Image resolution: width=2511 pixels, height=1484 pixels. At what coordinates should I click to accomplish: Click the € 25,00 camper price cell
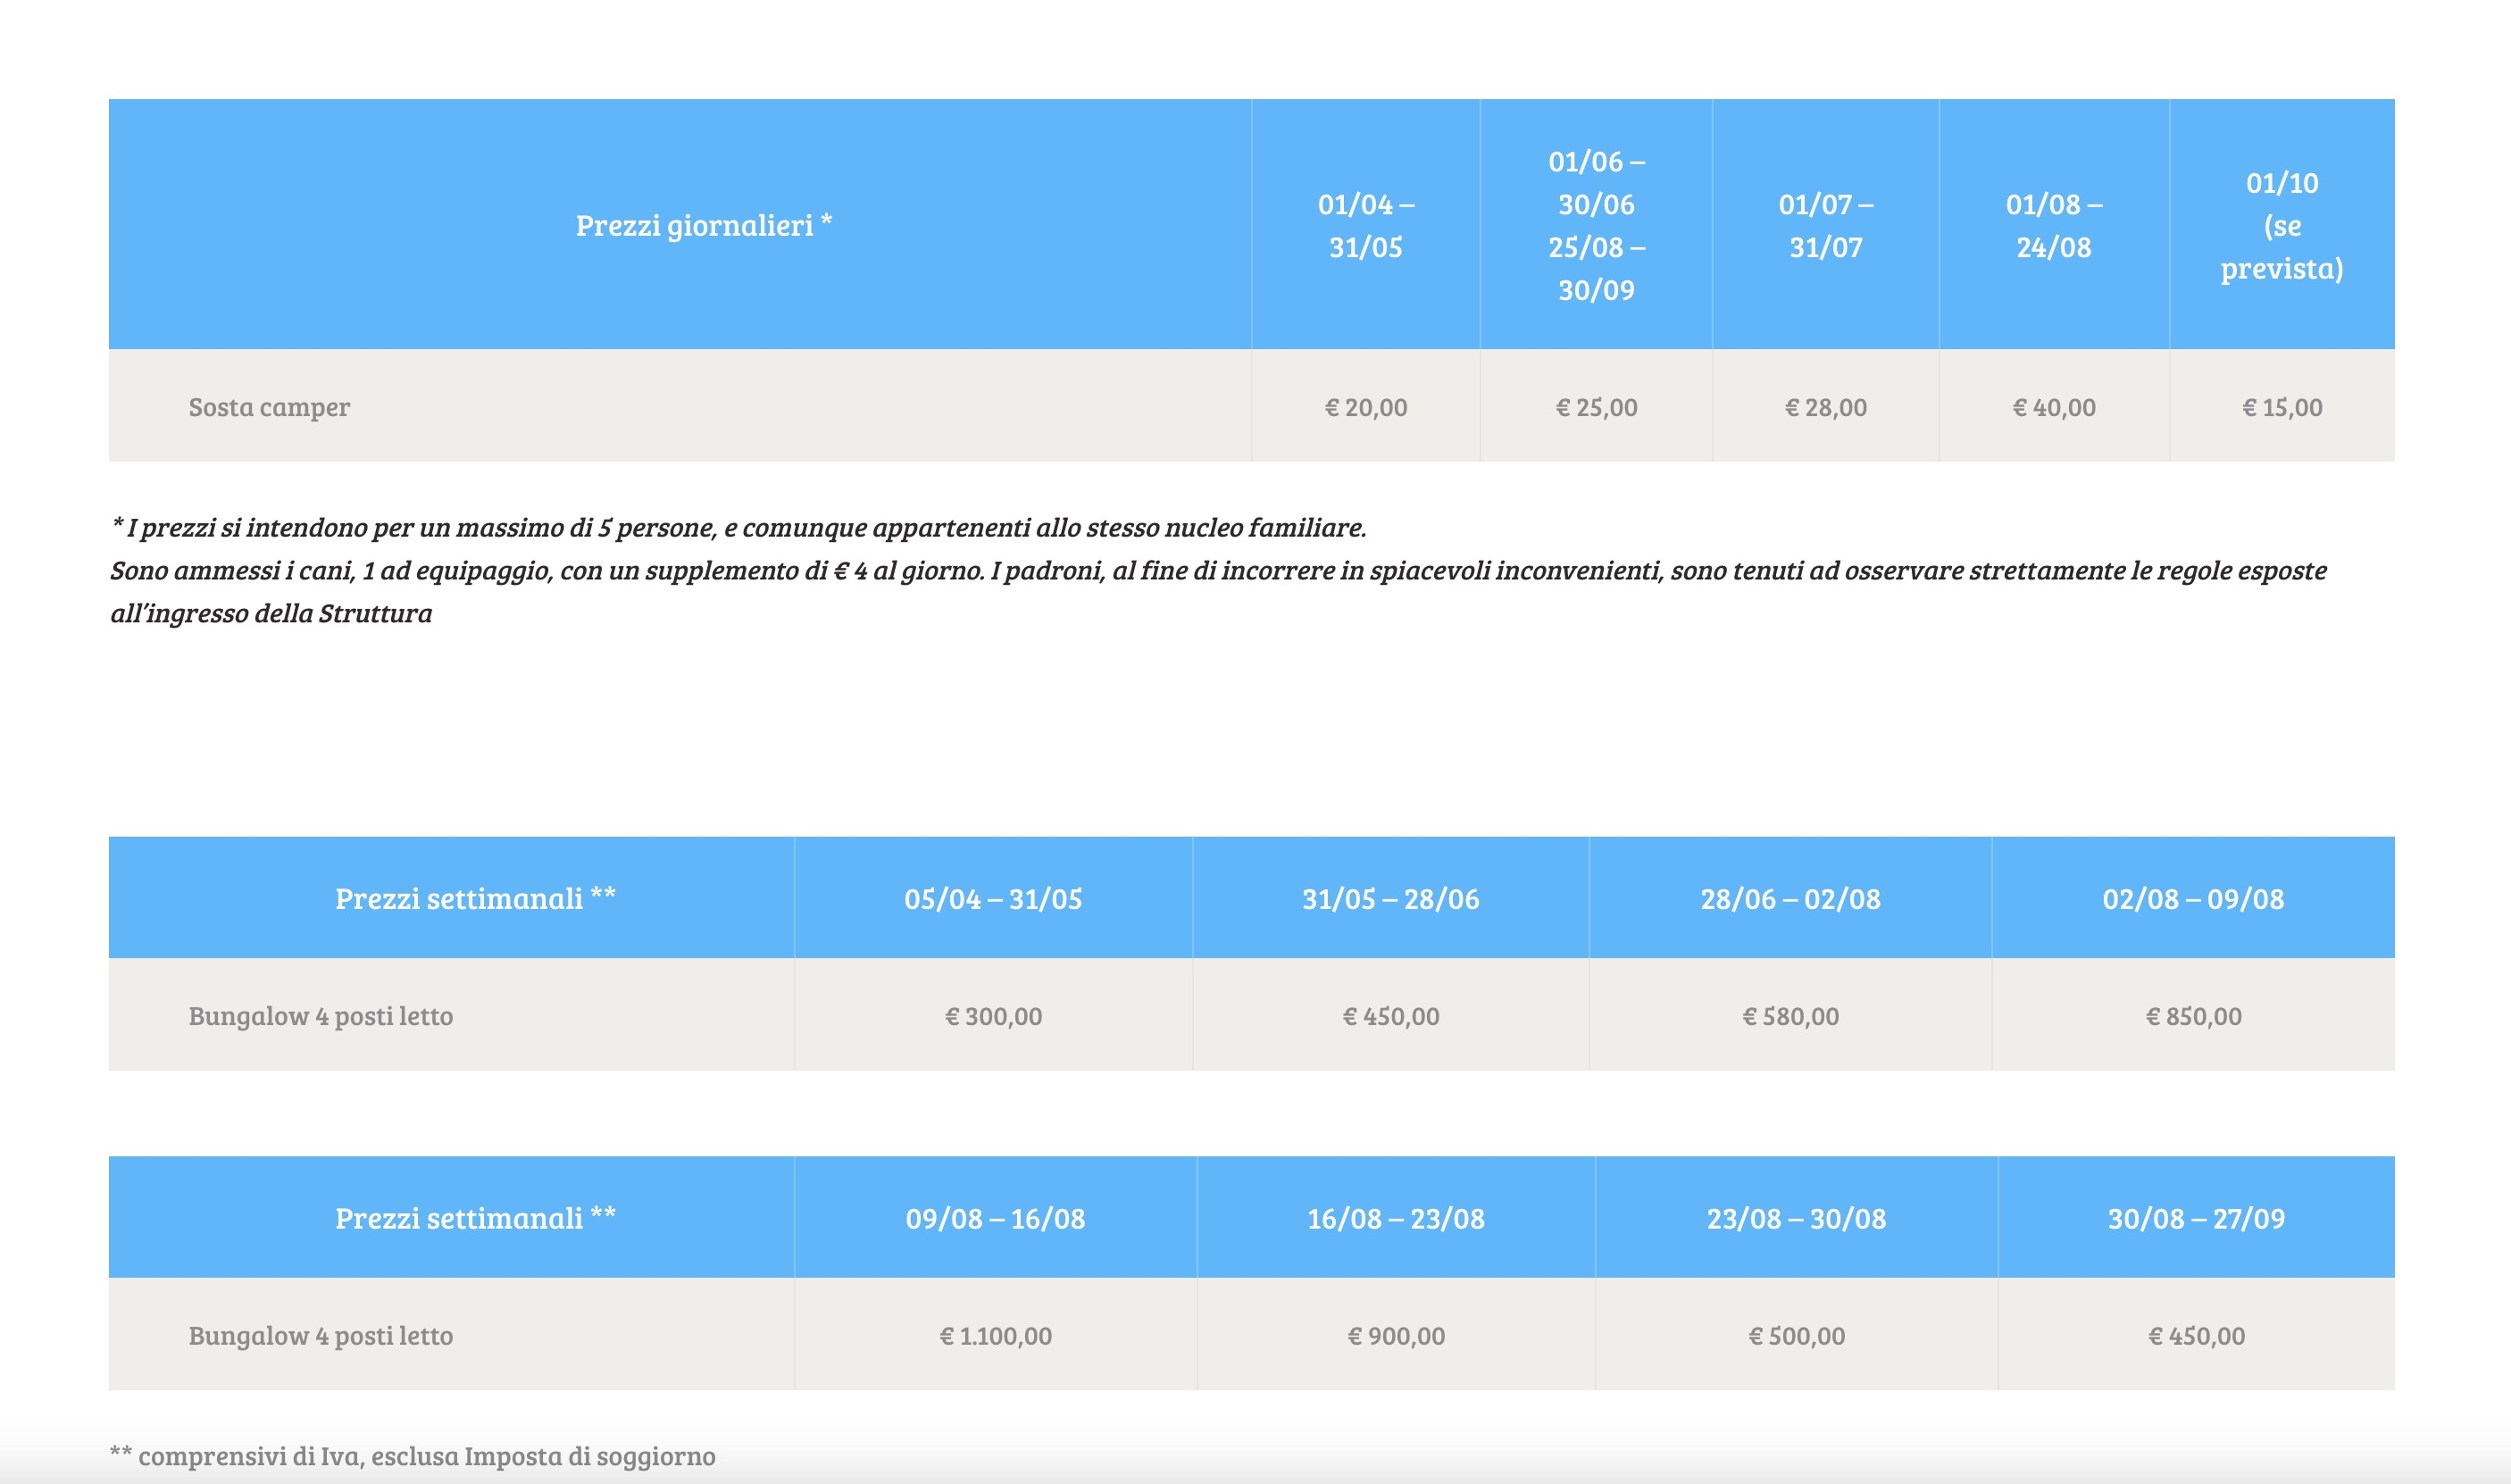[x=1596, y=407]
